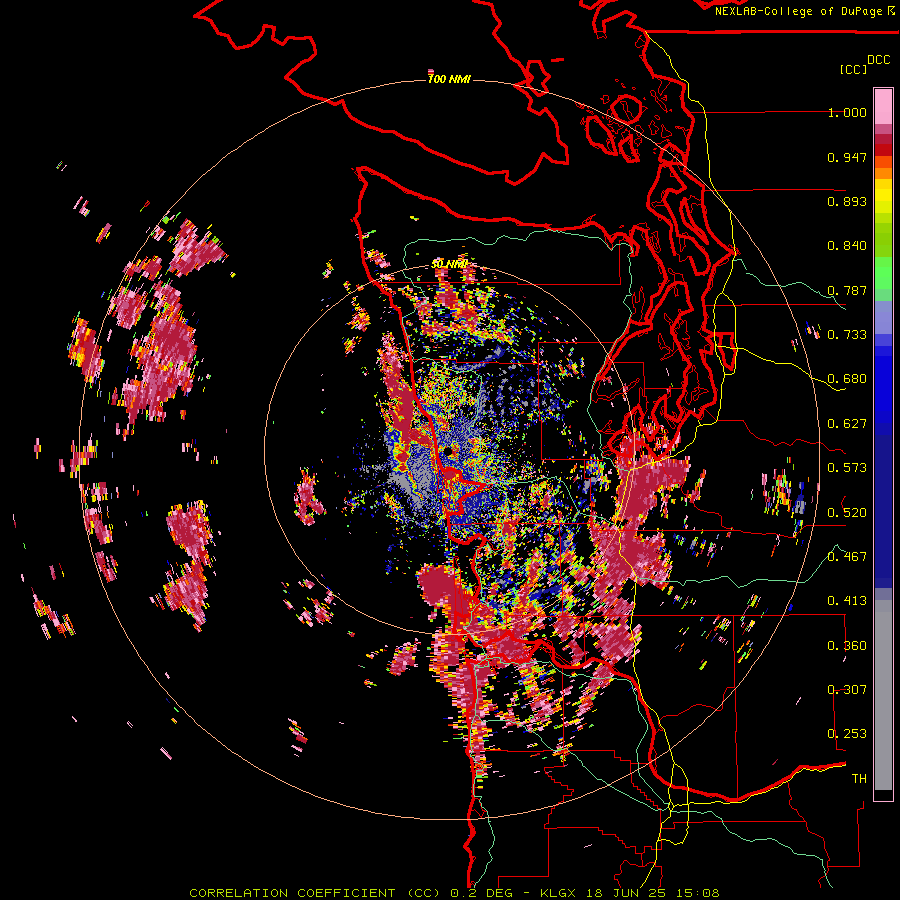Click the 1.000 legend value
900x900 pixels.
pyautogui.click(x=847, y=112)
